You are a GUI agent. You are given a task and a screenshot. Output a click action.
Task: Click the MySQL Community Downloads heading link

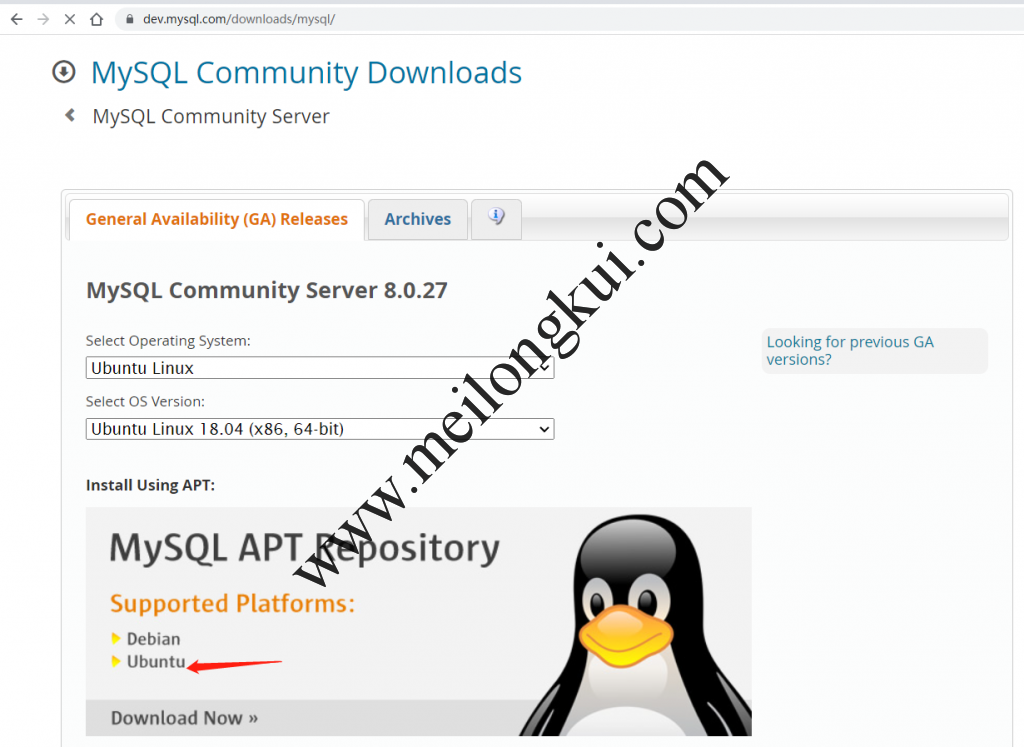(x=306, y=72)
